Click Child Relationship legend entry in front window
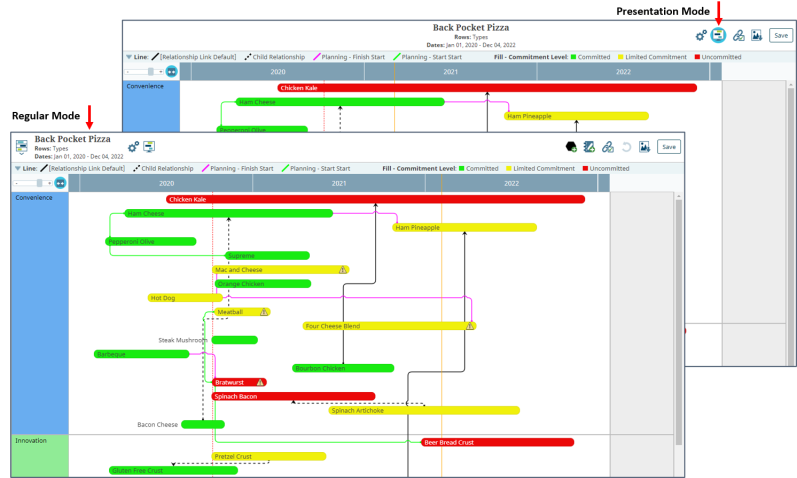 click(163, 168)
